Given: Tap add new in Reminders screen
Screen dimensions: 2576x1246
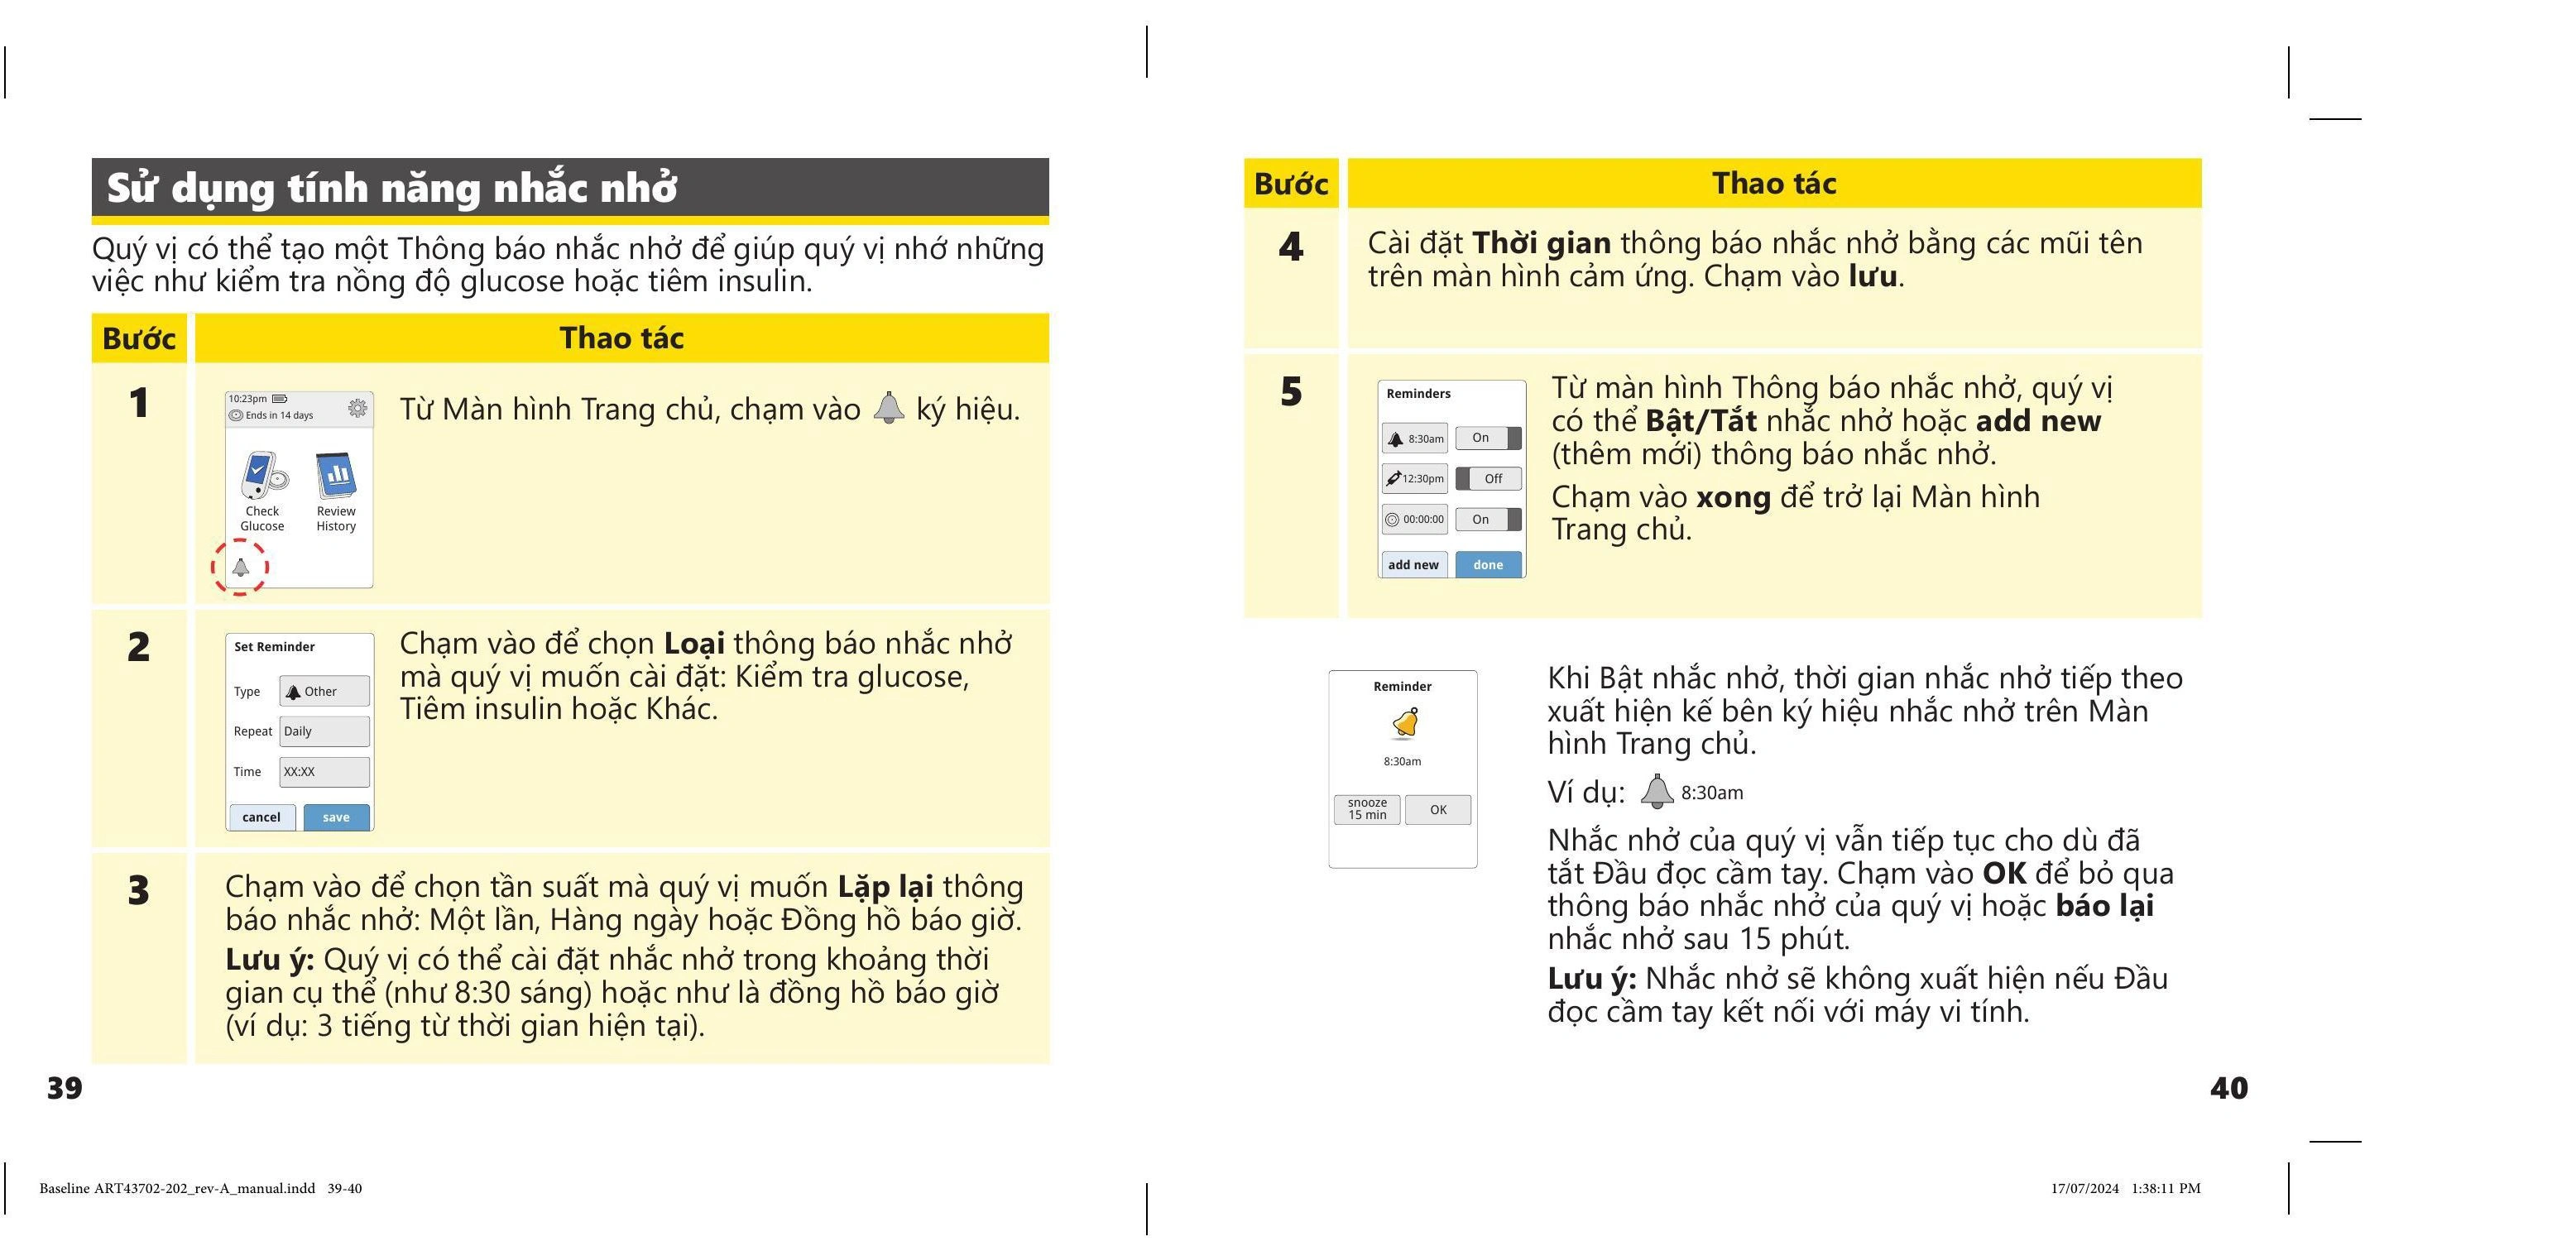Looking at the screenshot, I should (1414, 565).
